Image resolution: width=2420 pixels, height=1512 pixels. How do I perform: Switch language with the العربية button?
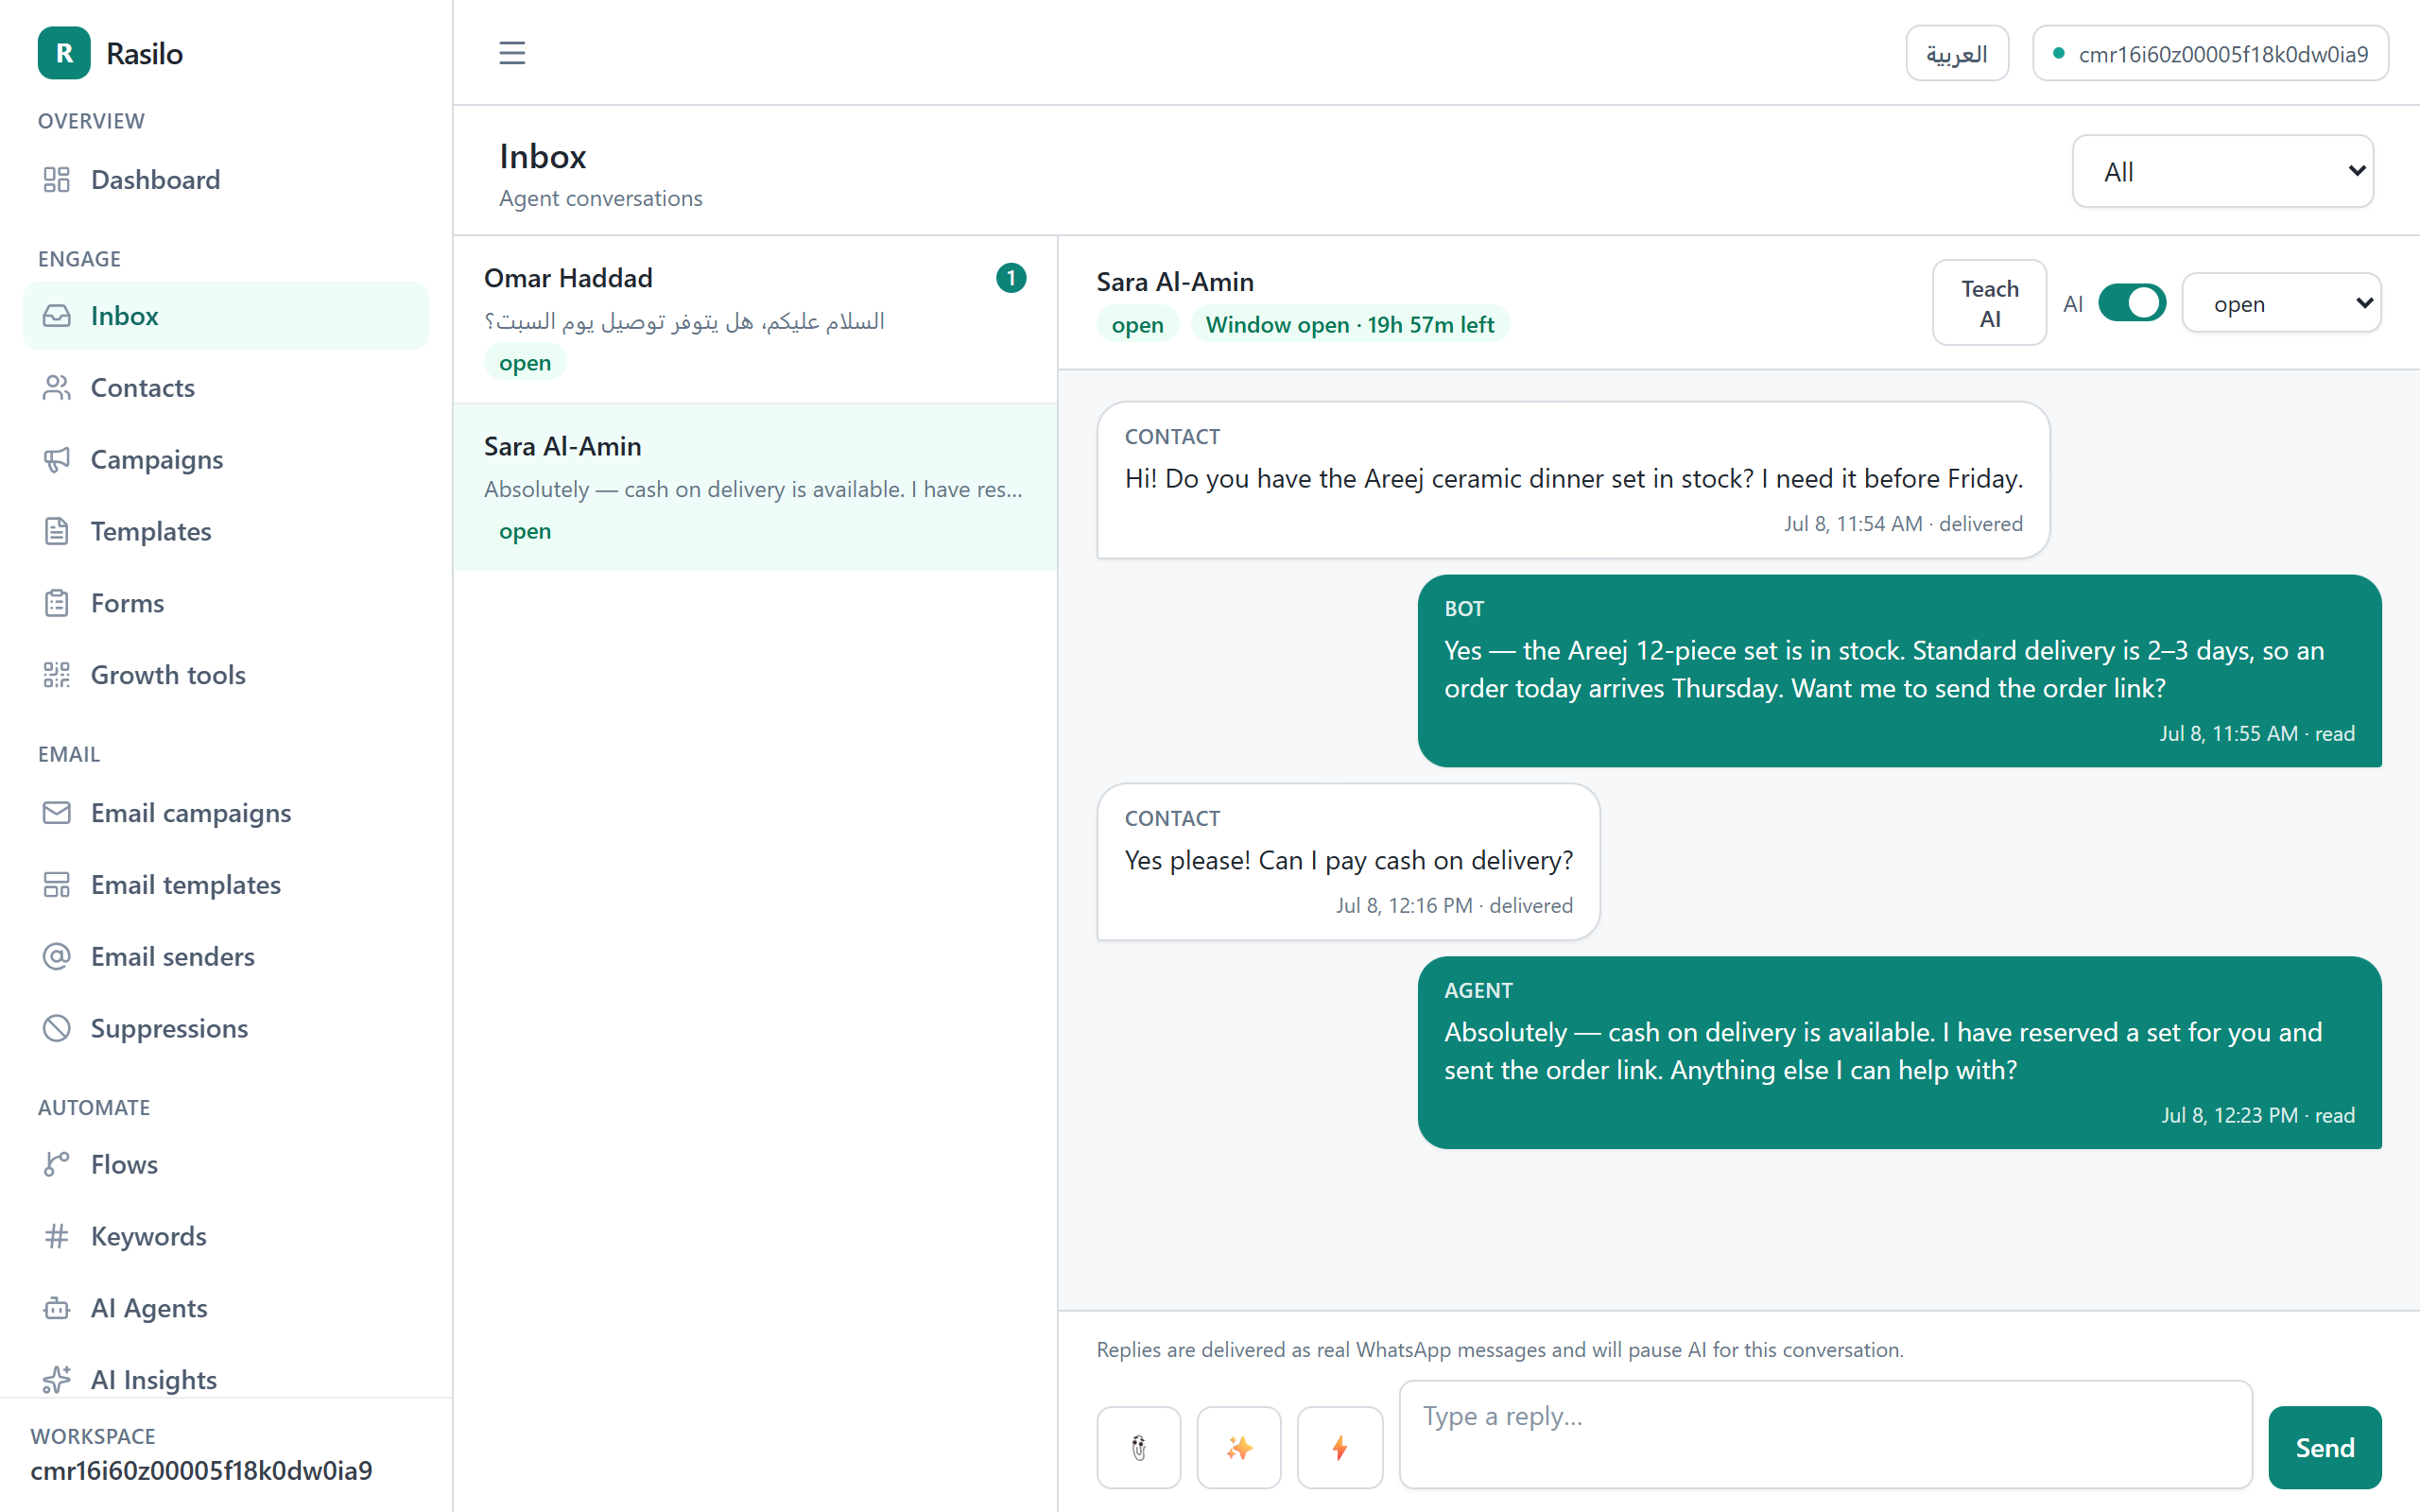pos(1957,53)
